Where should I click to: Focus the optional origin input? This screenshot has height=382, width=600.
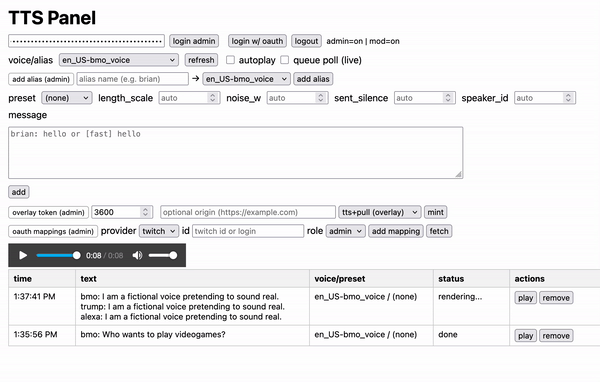click(248, 212)
